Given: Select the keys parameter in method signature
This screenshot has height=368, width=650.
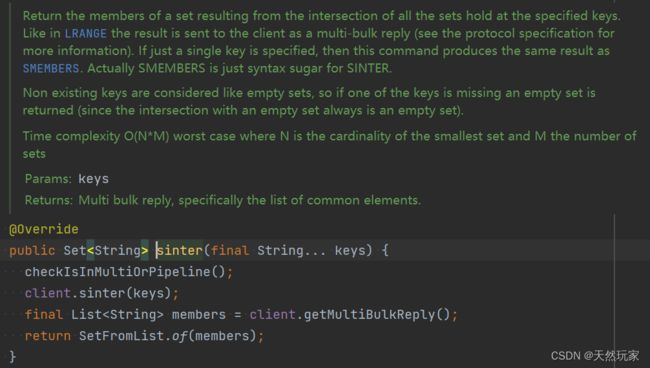Looking at the screenshot, I should click(x=350, y=250).
